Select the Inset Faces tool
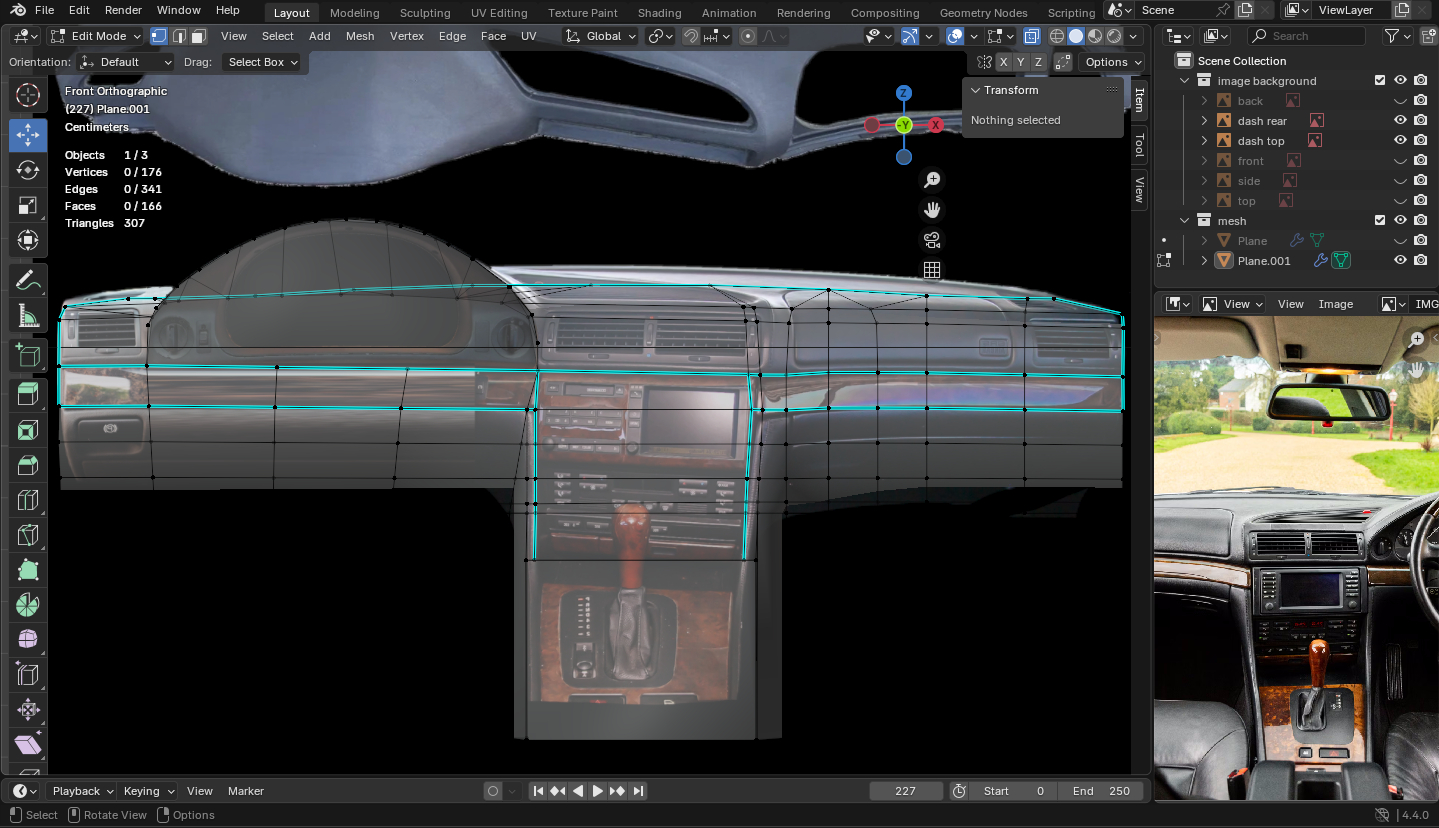Image resolution: width=1439 pixels, height=828 pixels. click(x=28, y=430)
